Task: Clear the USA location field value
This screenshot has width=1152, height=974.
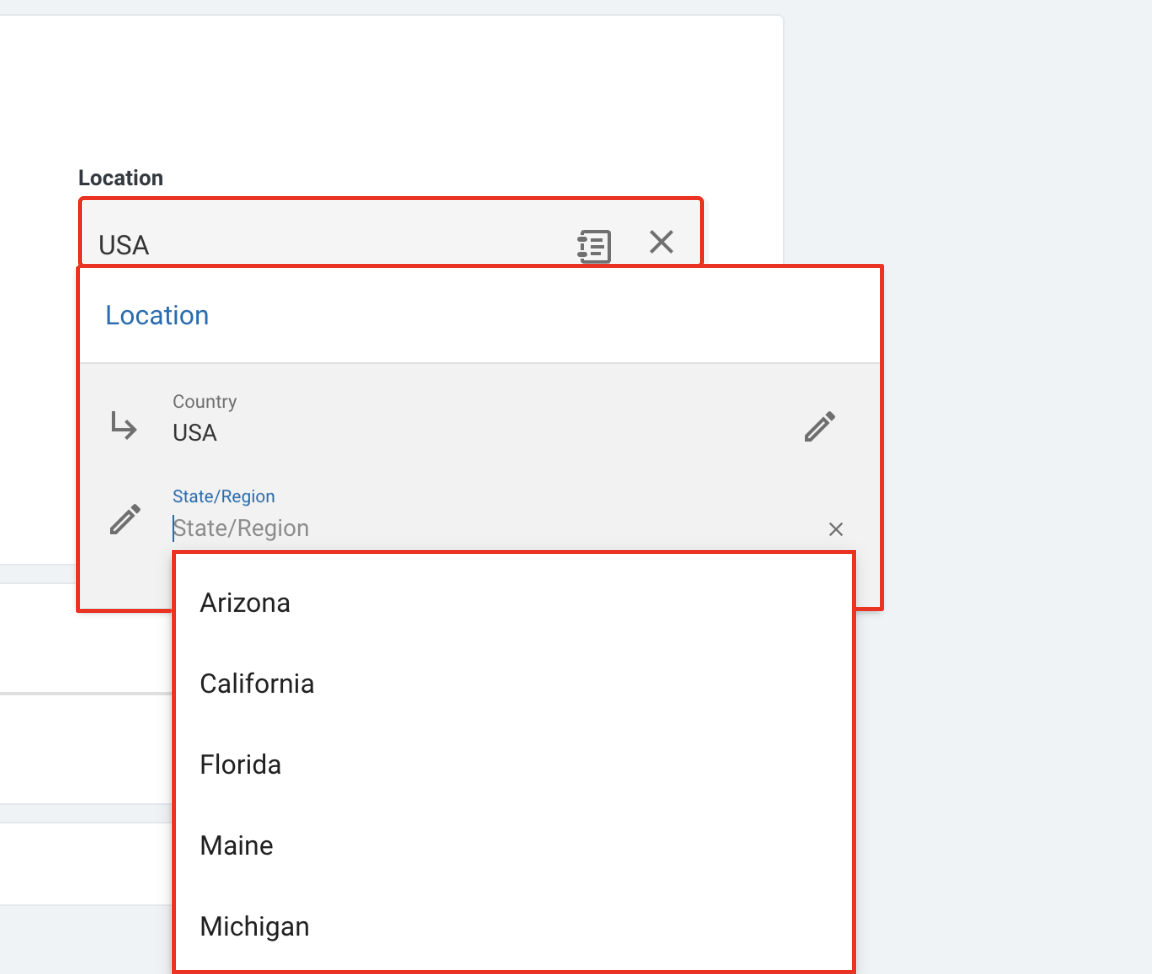Action: pyautogui.click(x=661, y=242)
